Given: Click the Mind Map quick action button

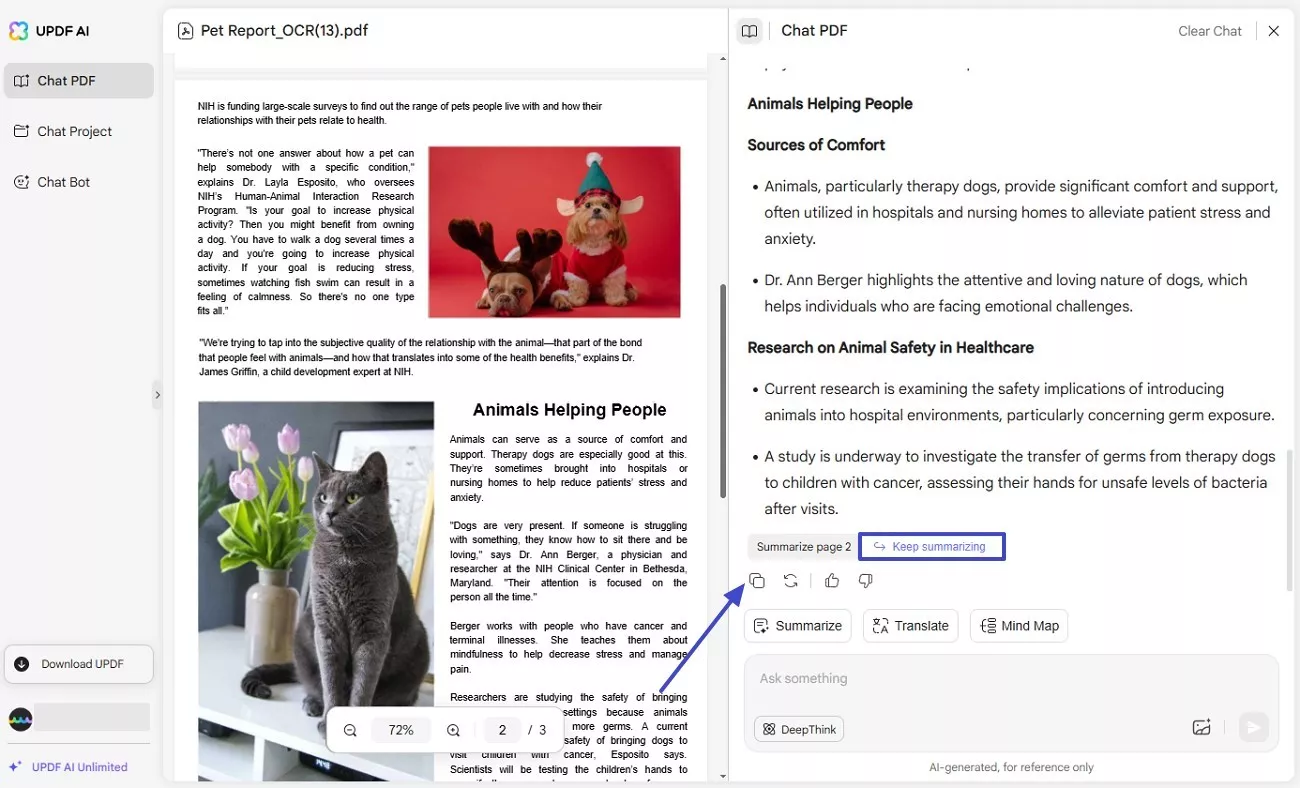Looking at the screenshot, I should (x=1019, y=626).
